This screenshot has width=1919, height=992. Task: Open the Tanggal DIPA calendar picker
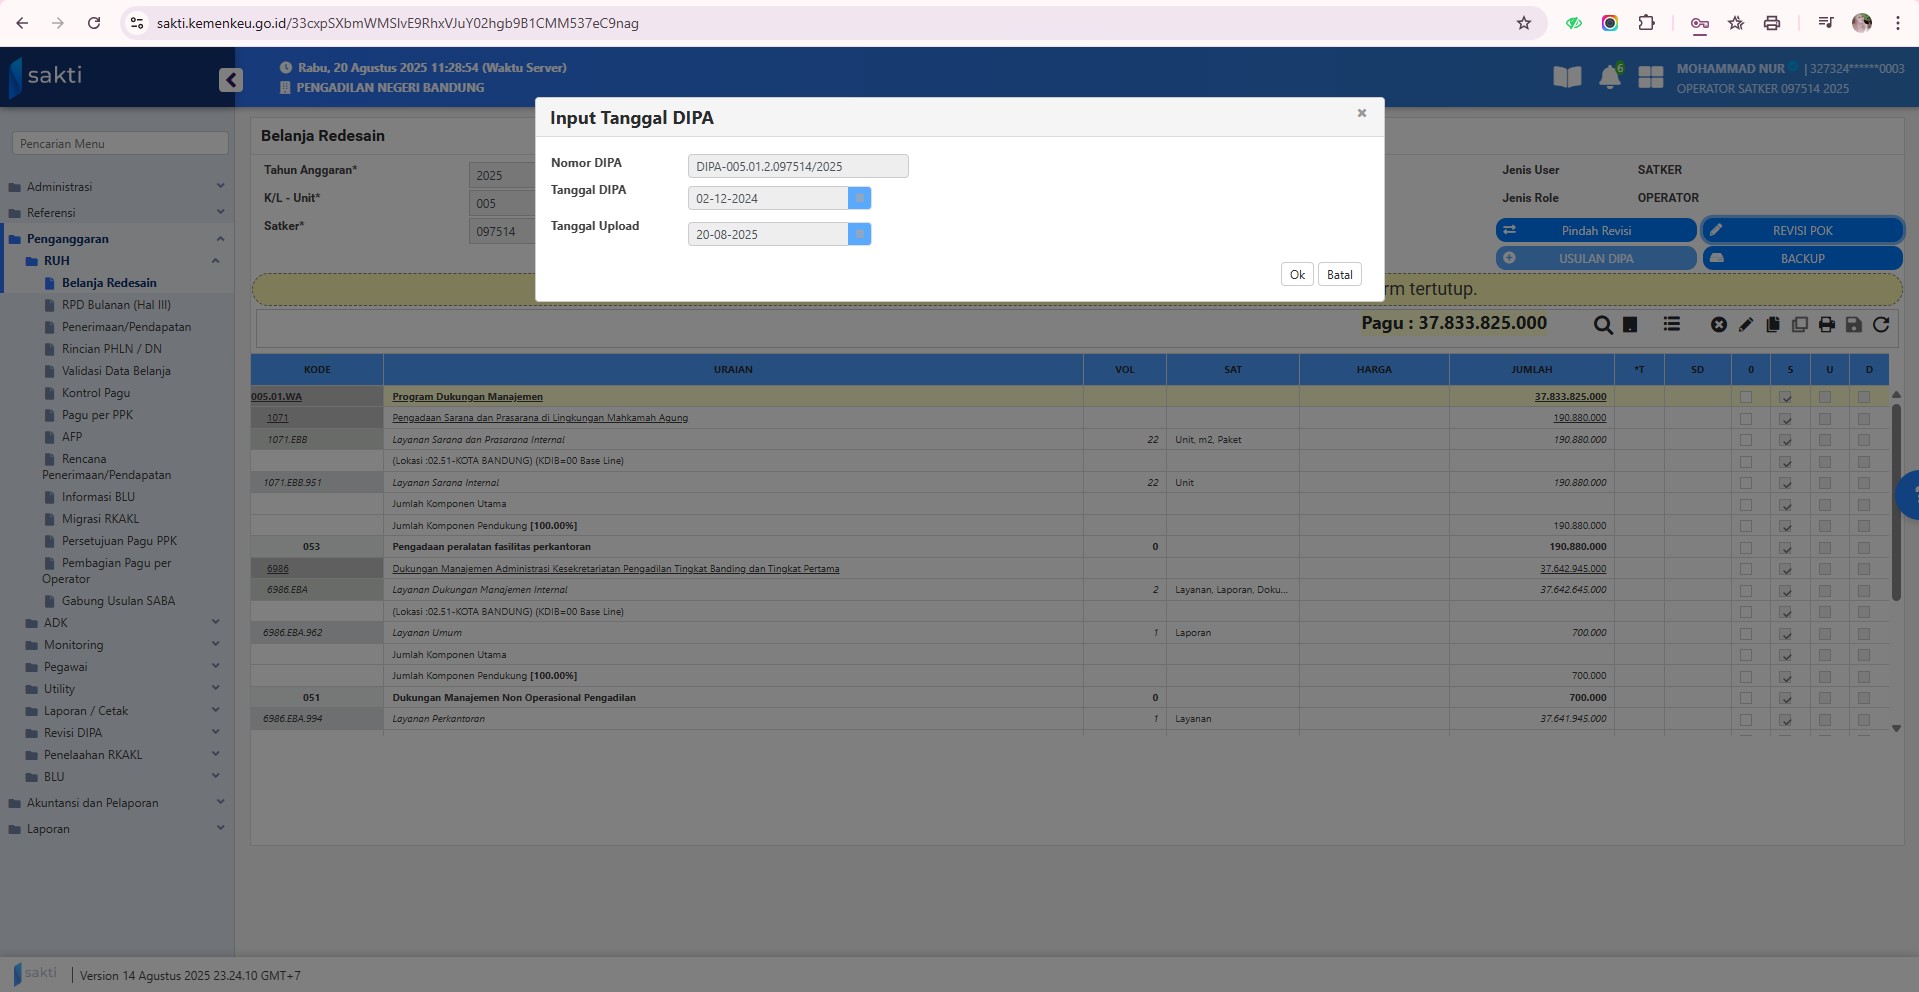click(x=859, y=198)
